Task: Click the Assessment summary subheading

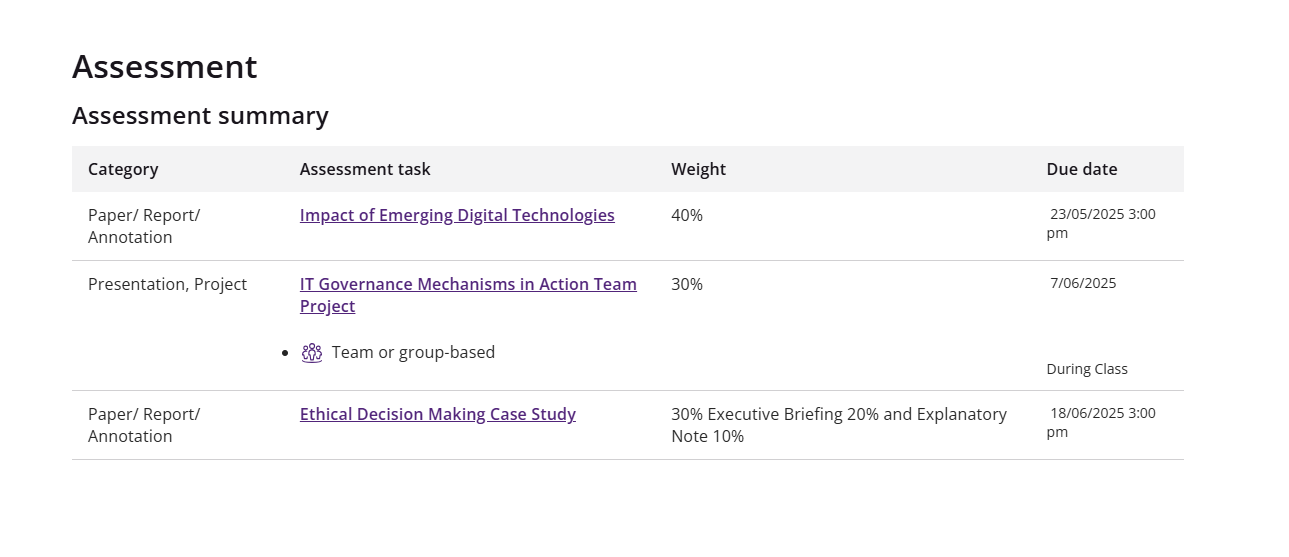Action: [200, 116]
